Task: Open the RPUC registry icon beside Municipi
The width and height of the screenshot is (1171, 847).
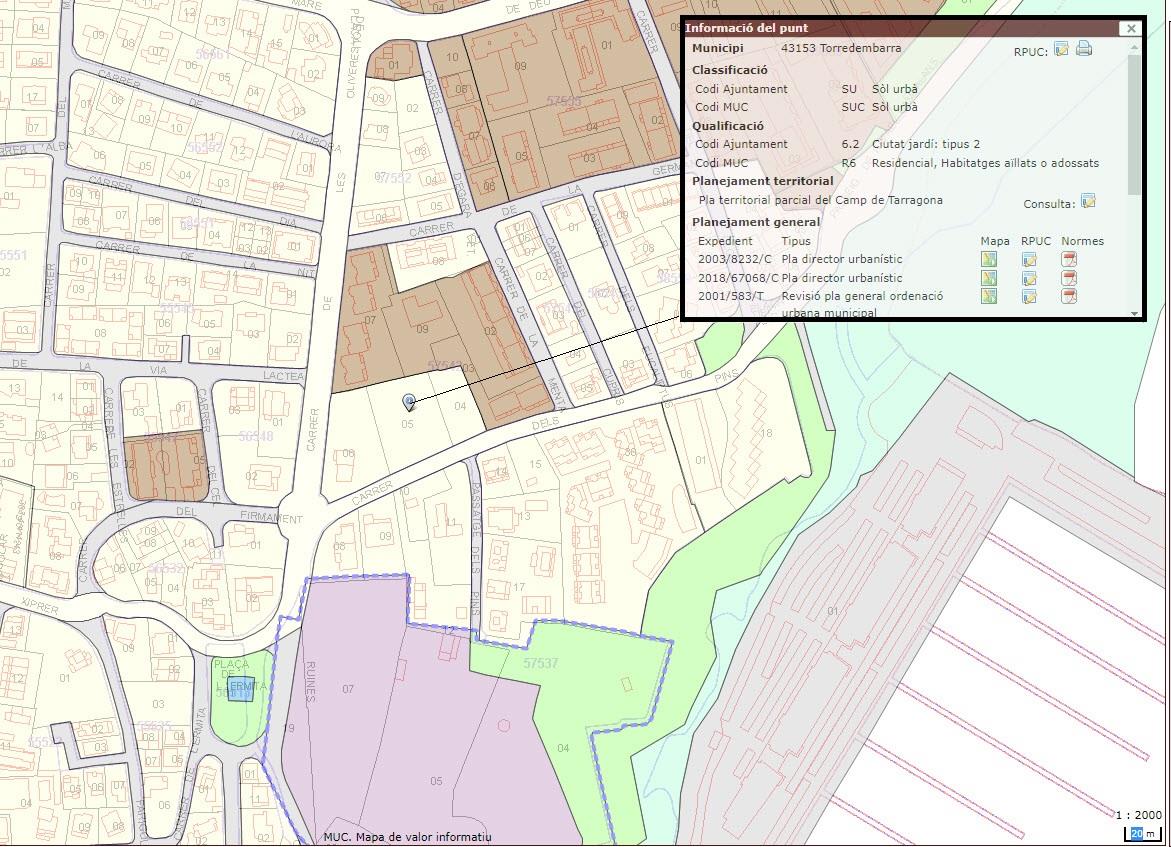Action: [1061, 50]
